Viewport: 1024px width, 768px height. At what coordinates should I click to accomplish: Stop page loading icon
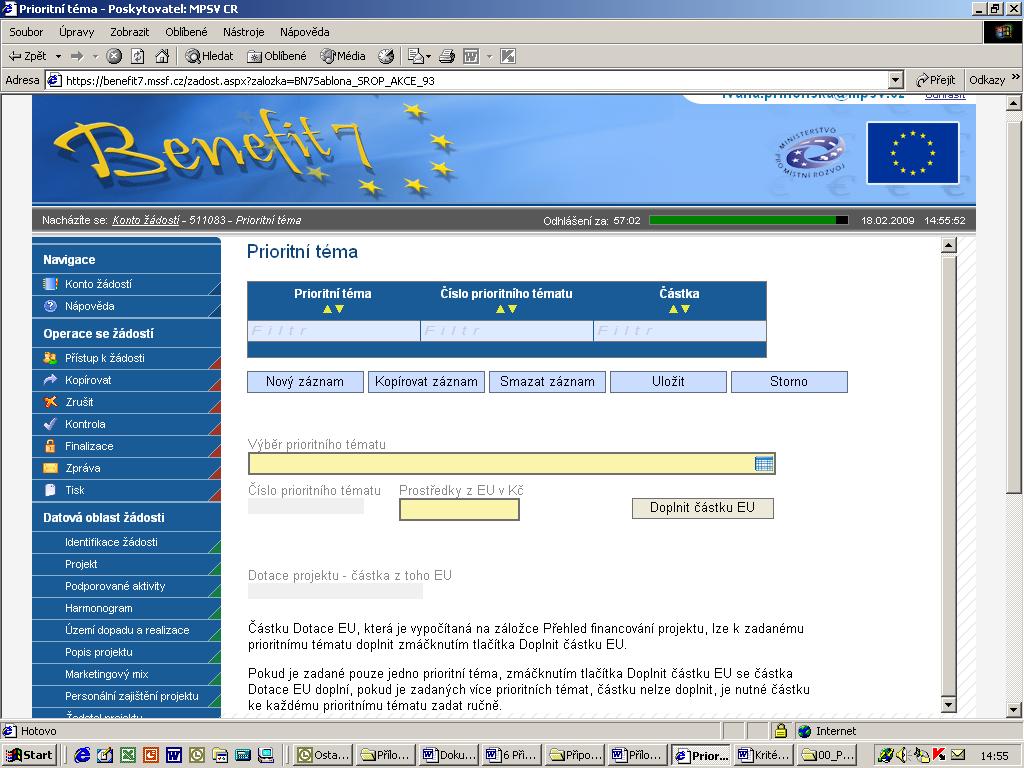click(x=114, y=57)
